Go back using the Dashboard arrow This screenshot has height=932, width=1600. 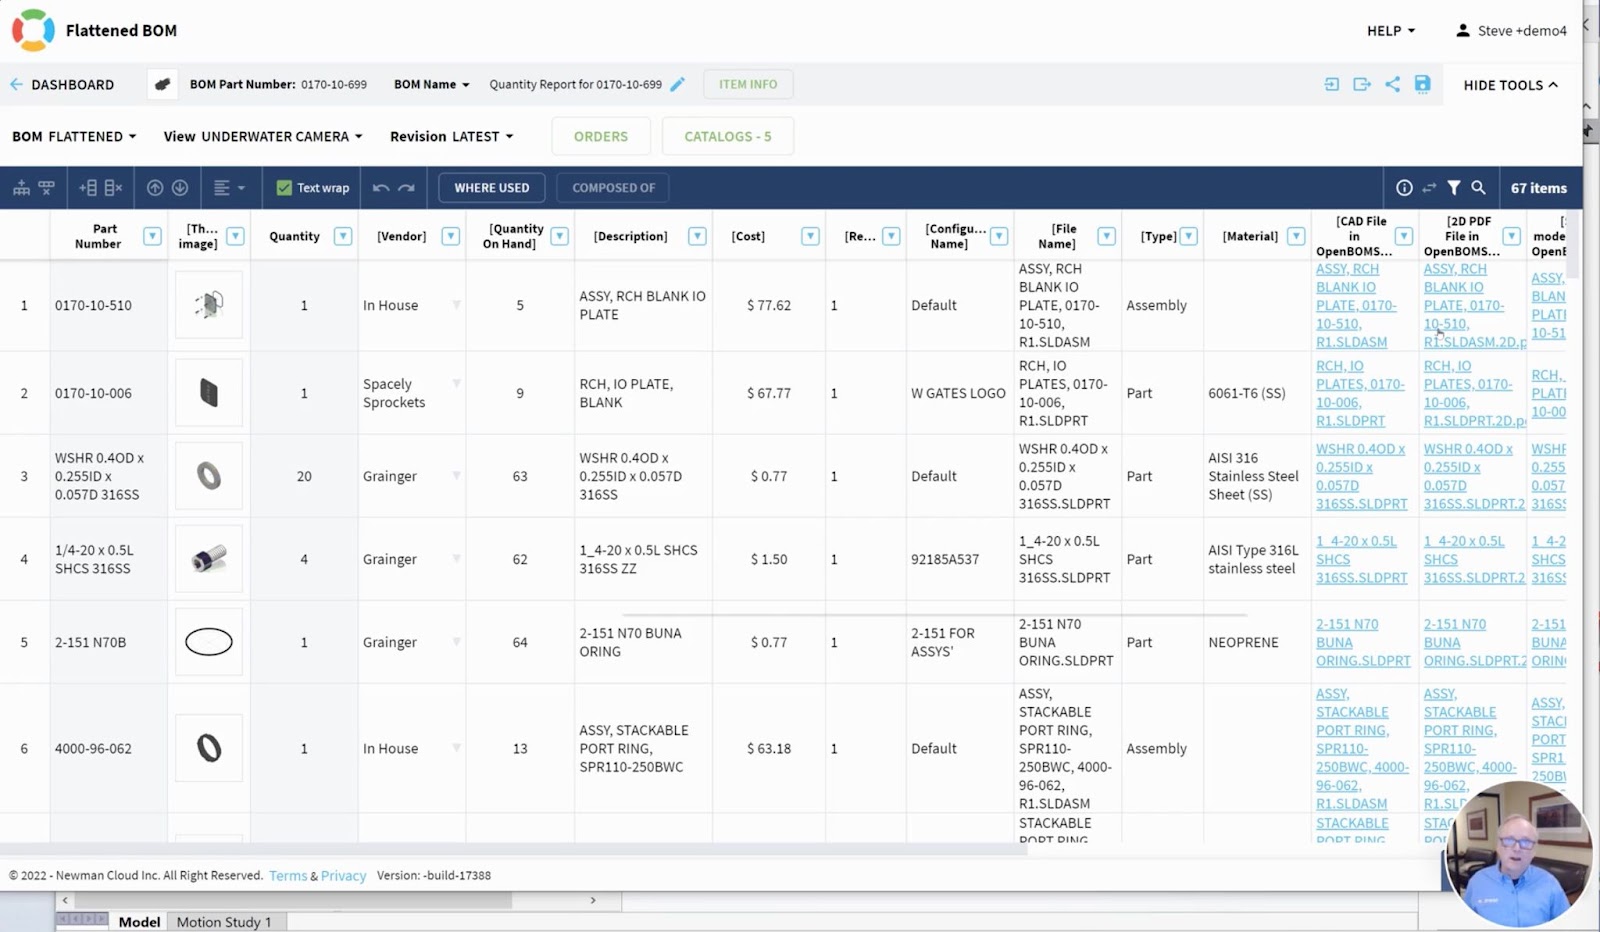pos(16,85)
